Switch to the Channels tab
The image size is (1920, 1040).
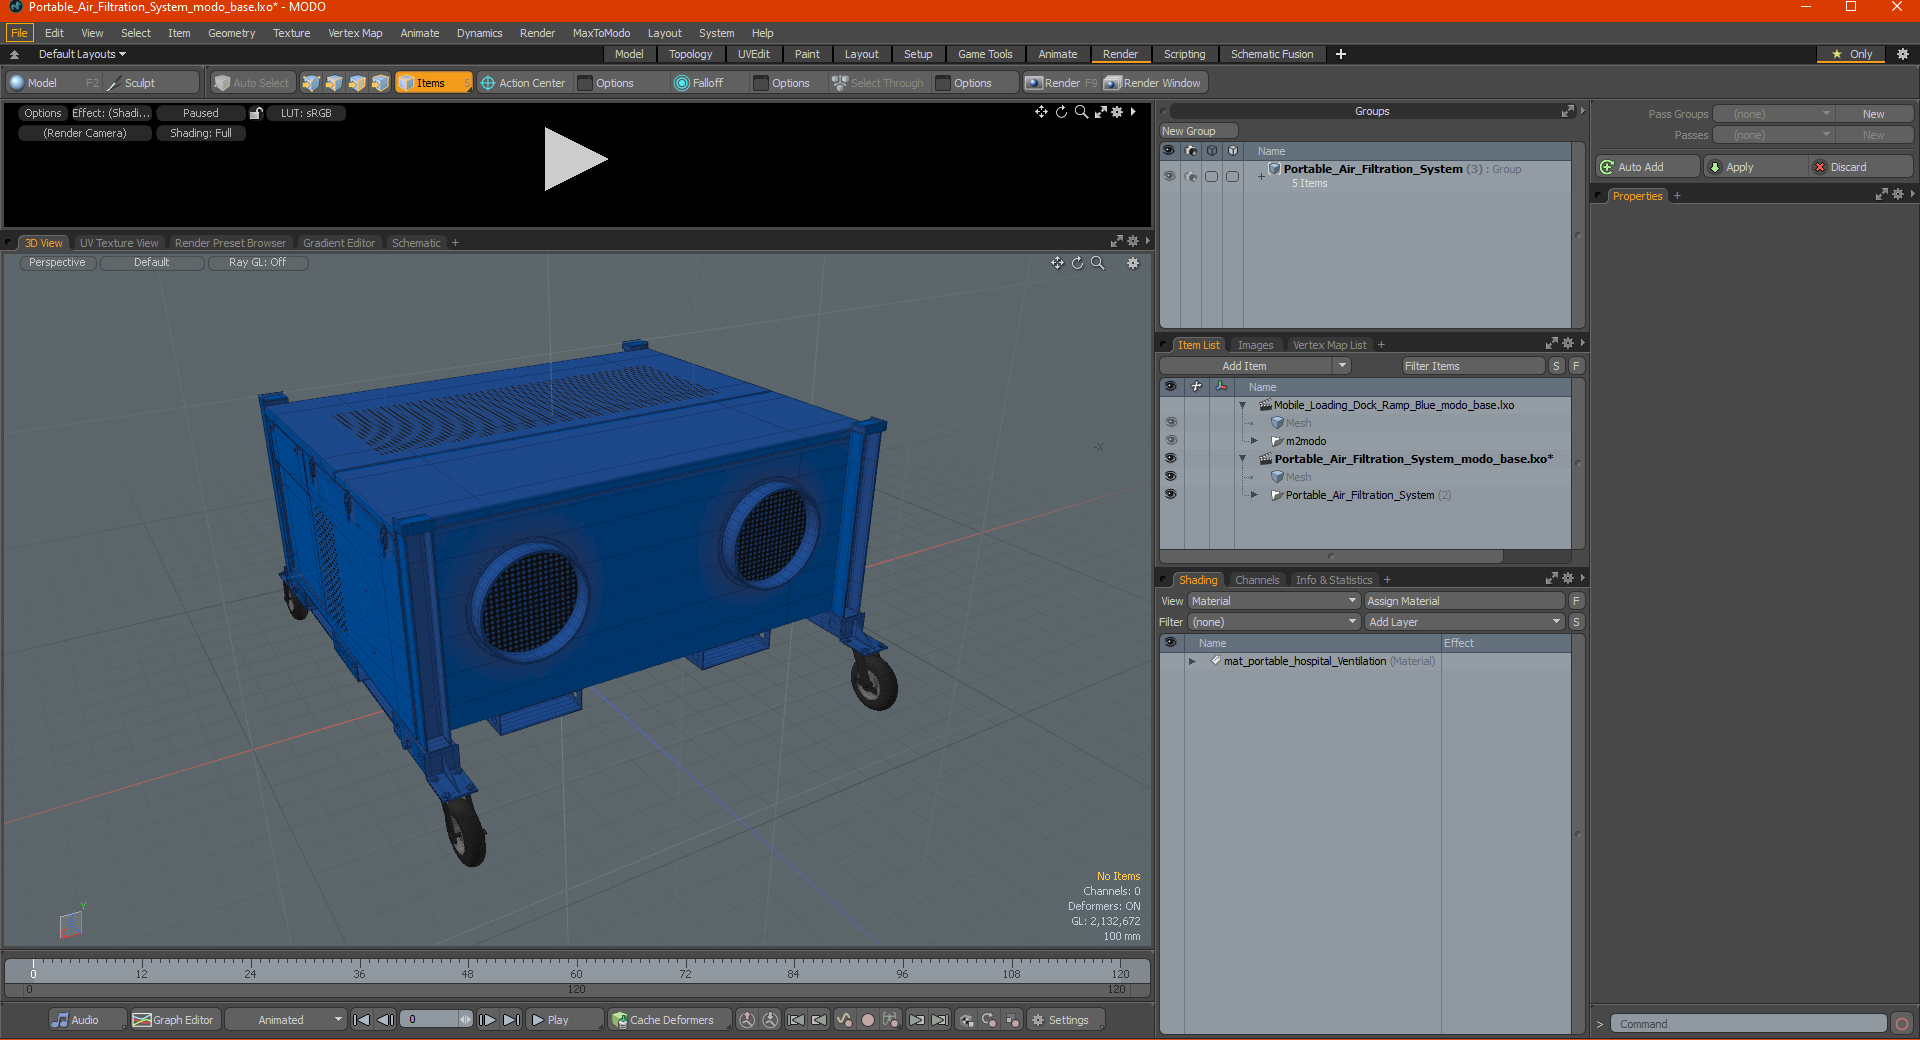(1256, 580)
